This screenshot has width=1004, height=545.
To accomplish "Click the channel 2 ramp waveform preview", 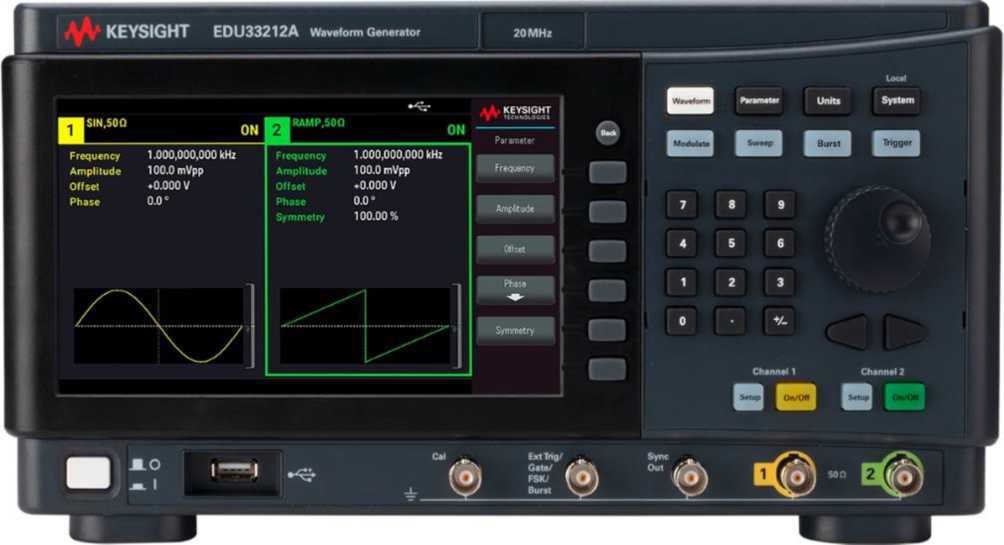I will pyautogui.click(x=366, y=327).
